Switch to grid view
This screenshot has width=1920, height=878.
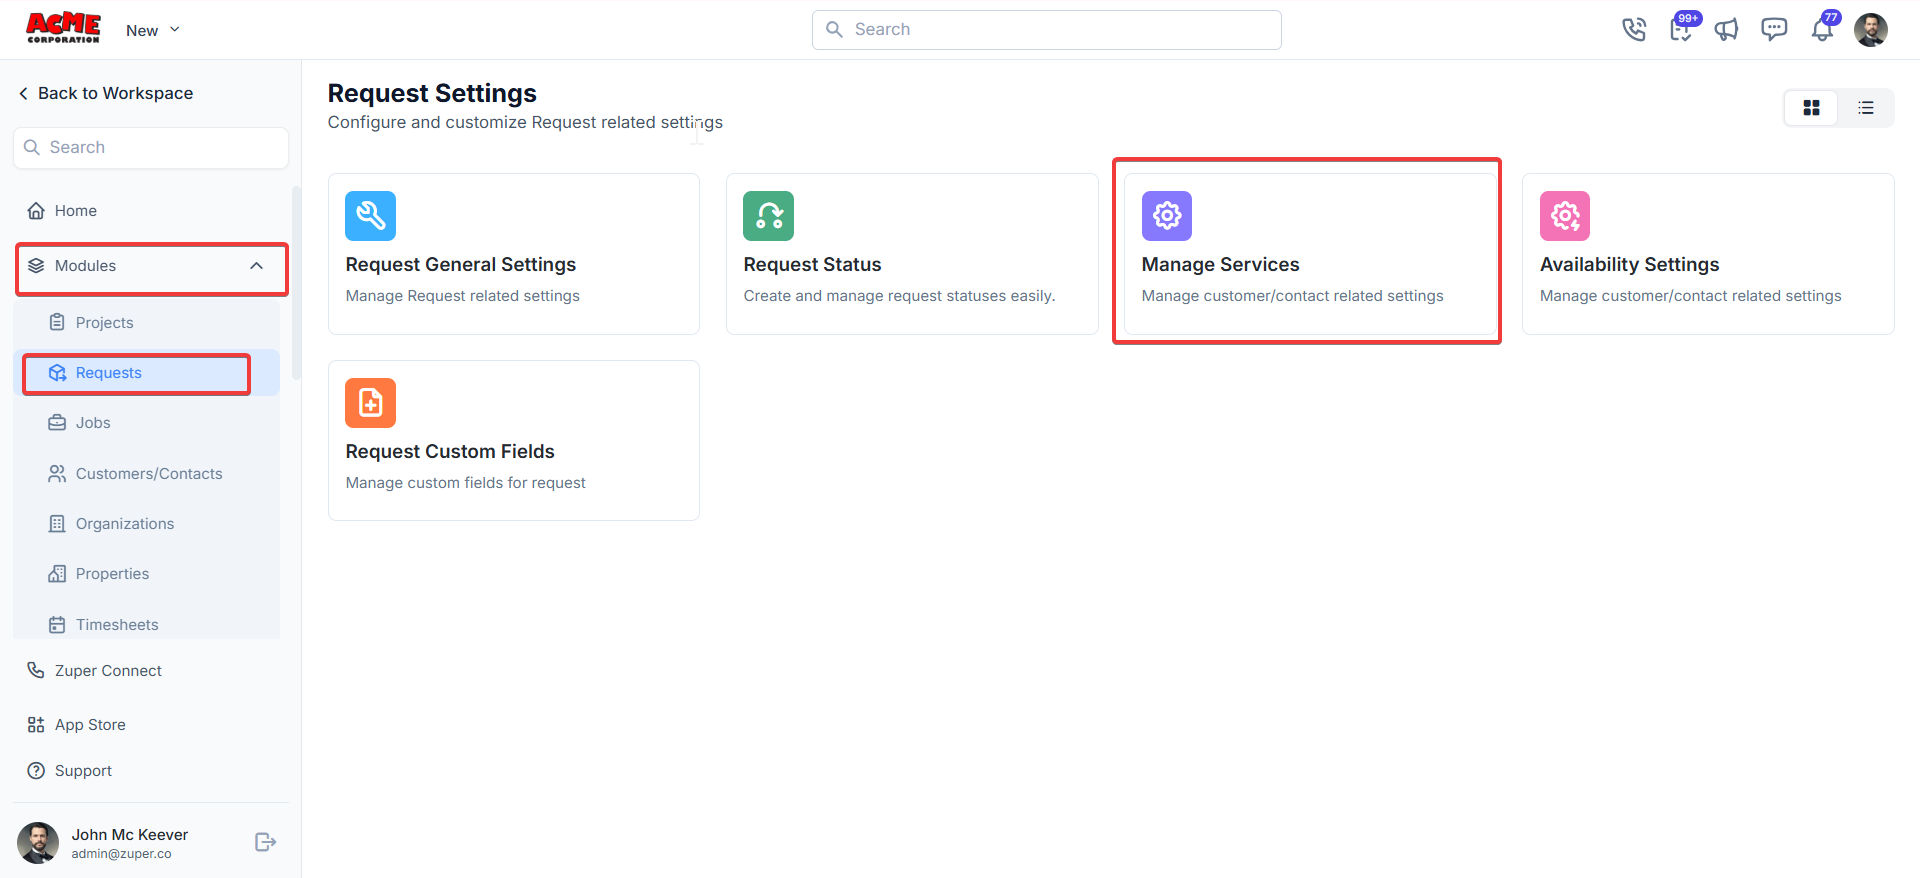tap(1811, 108)
